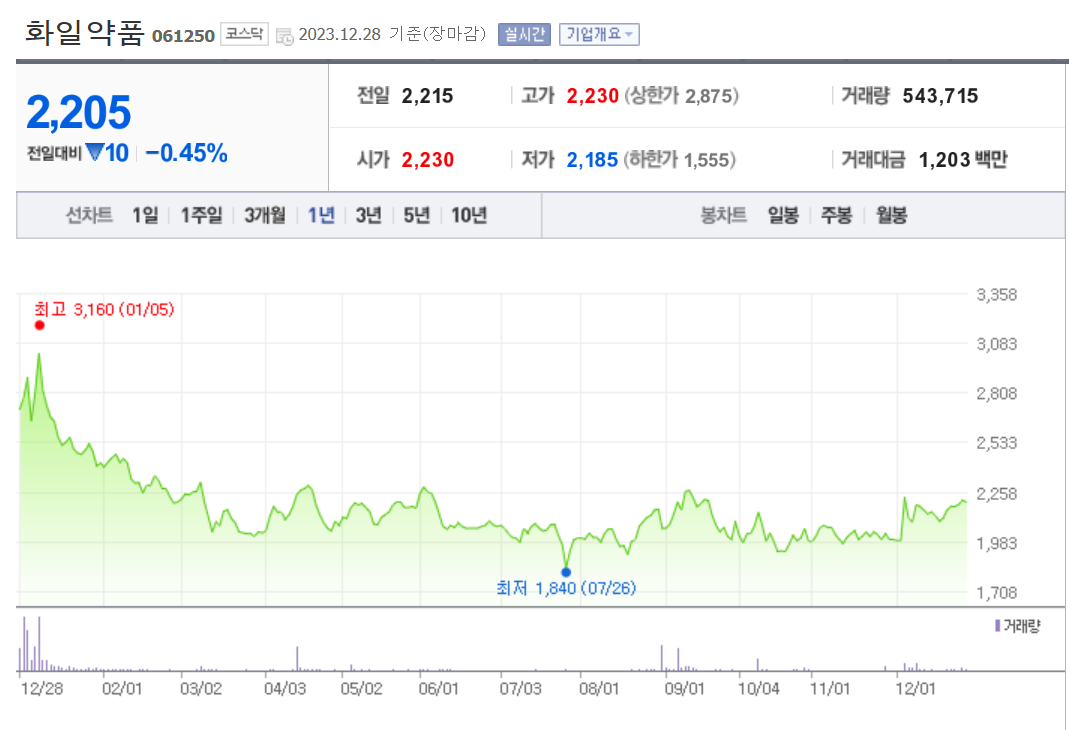Click the -0.45% change rate
Image resolution: width=1069 pixels, height=730 pixels.
[x=186, y=153]
